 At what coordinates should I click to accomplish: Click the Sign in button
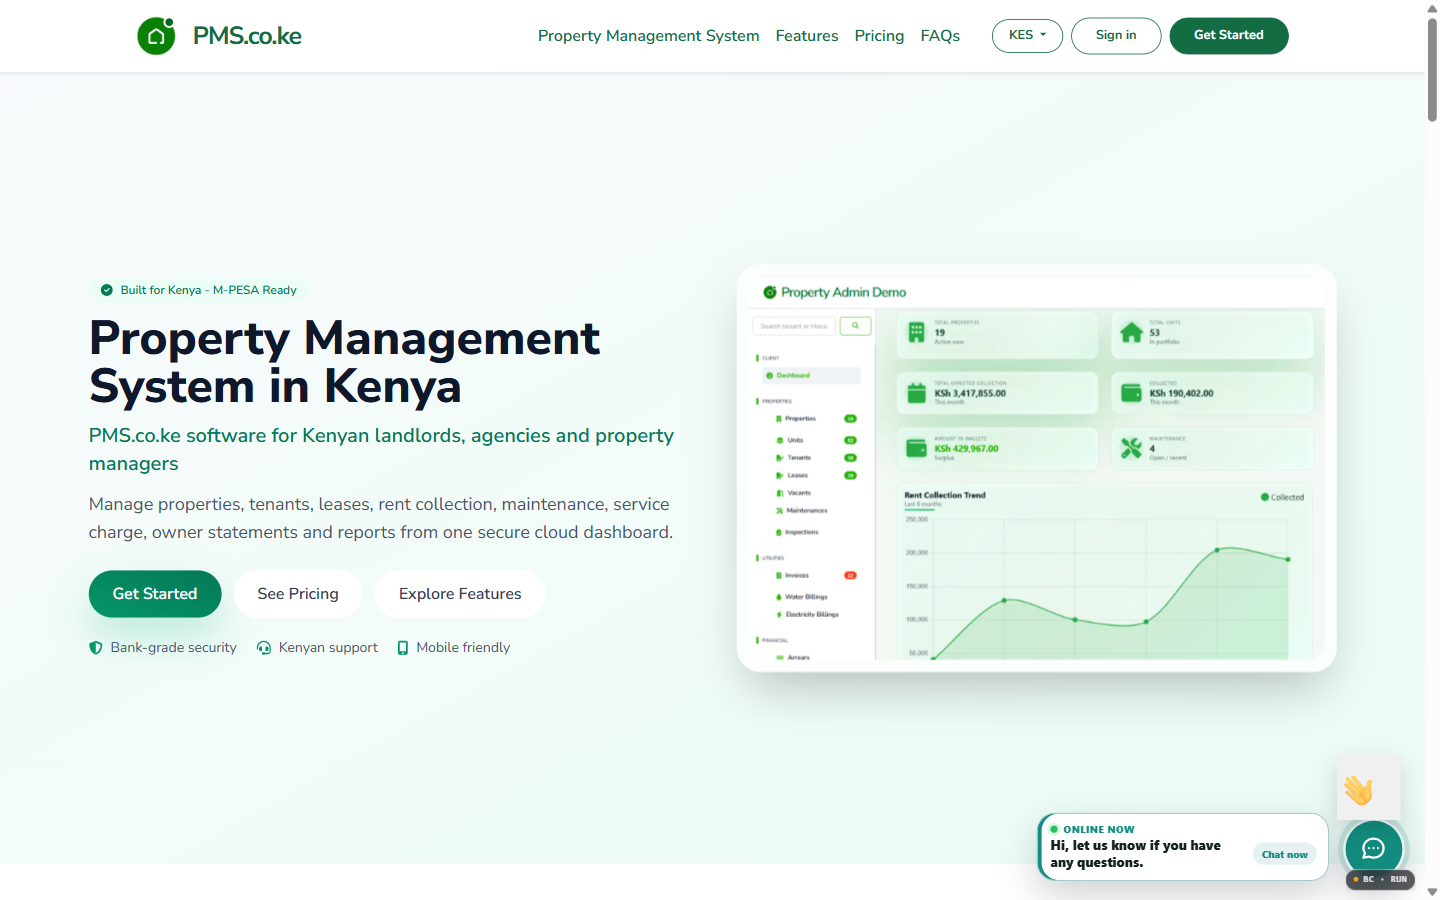1116,36
